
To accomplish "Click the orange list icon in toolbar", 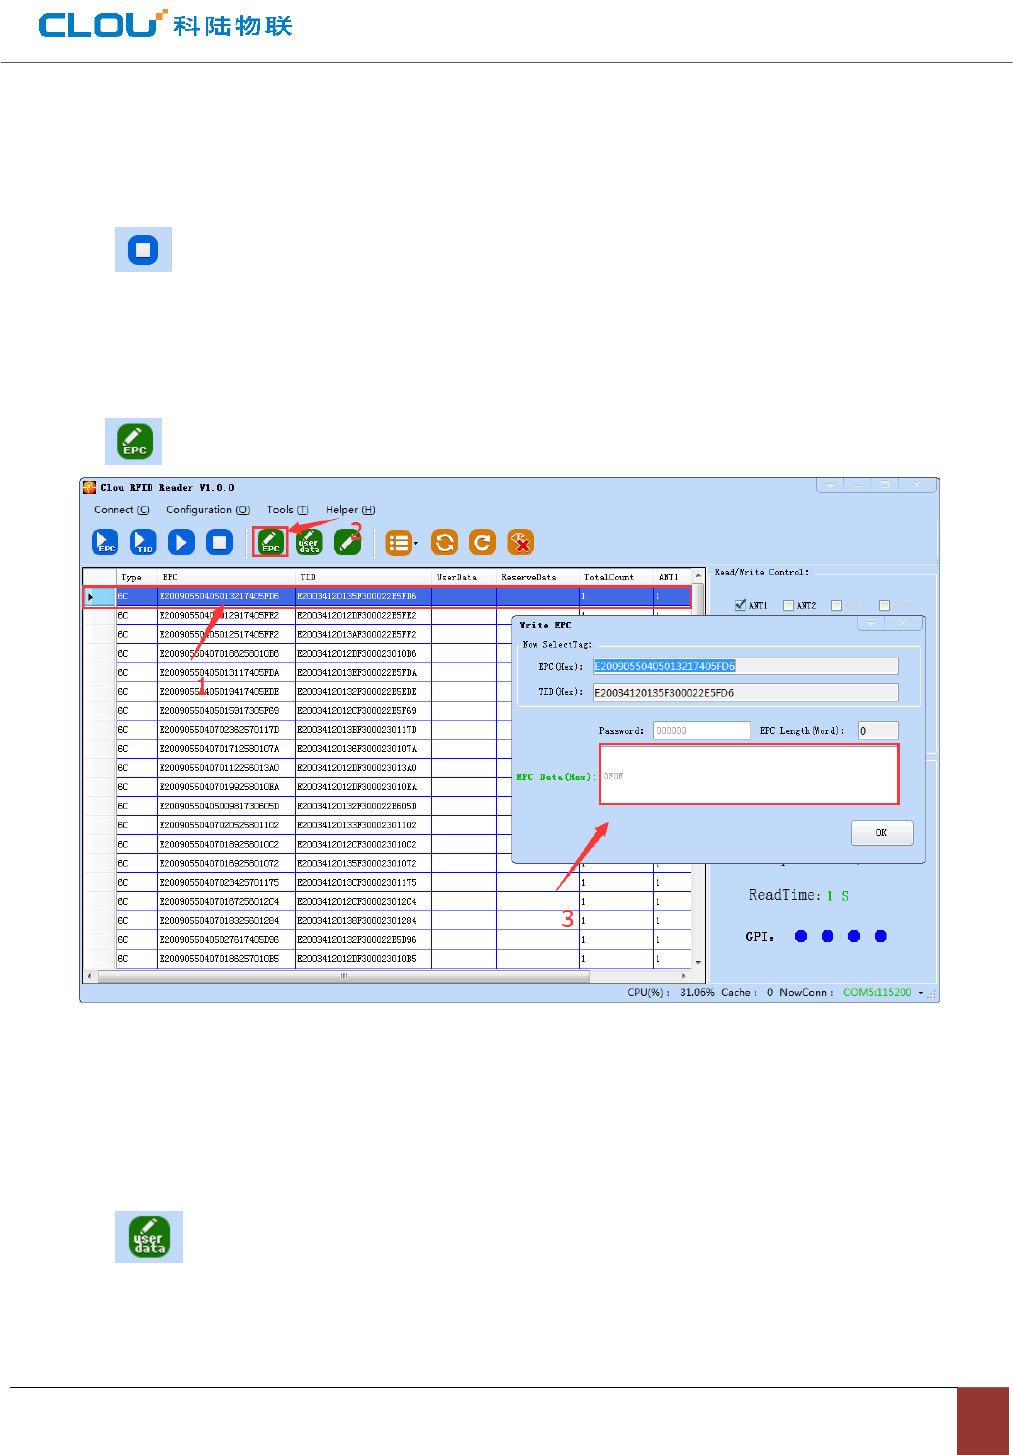I will 399,542.
